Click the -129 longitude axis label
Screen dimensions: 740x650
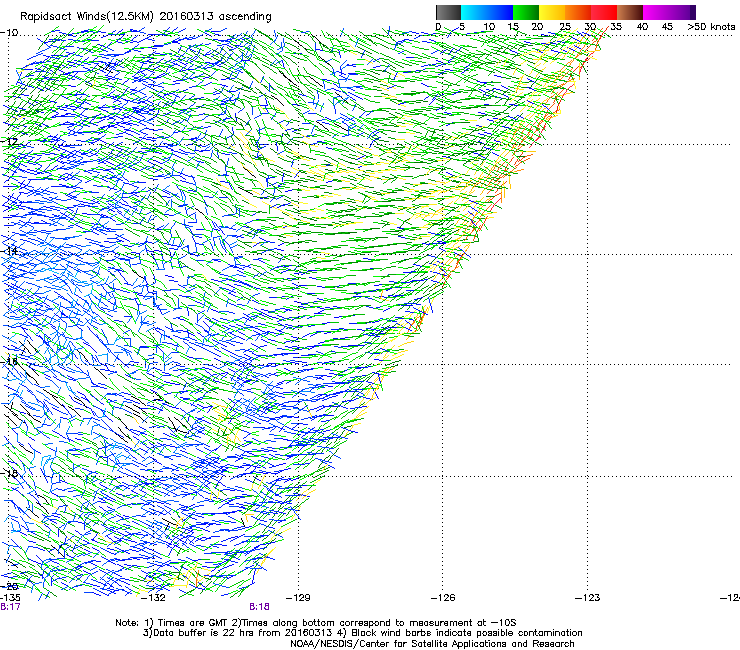point(298,598)
